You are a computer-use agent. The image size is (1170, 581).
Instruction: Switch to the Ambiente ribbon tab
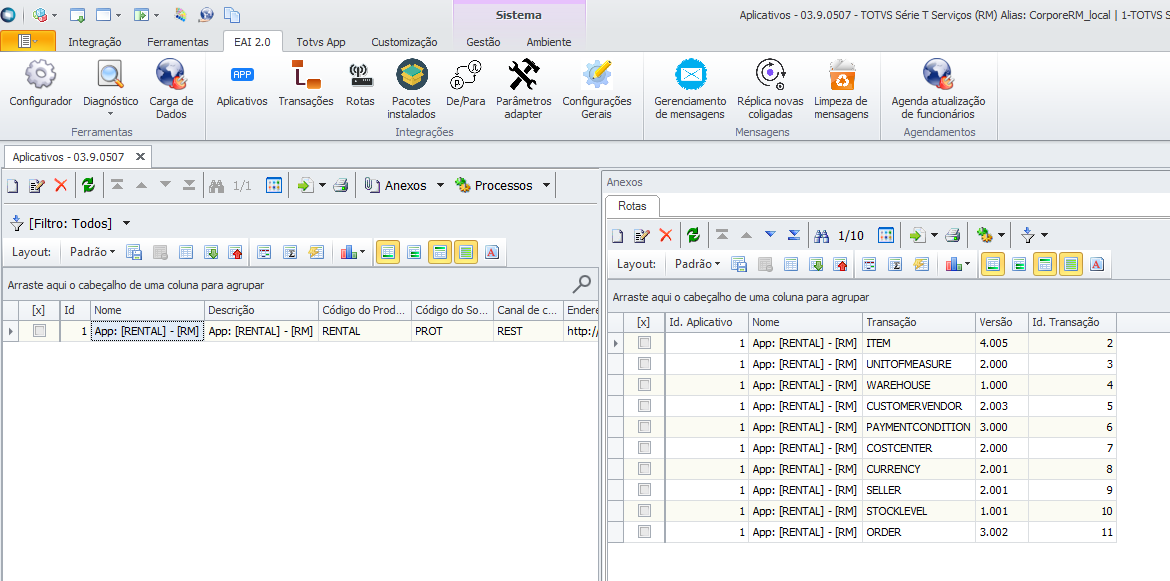click(548, 42)
